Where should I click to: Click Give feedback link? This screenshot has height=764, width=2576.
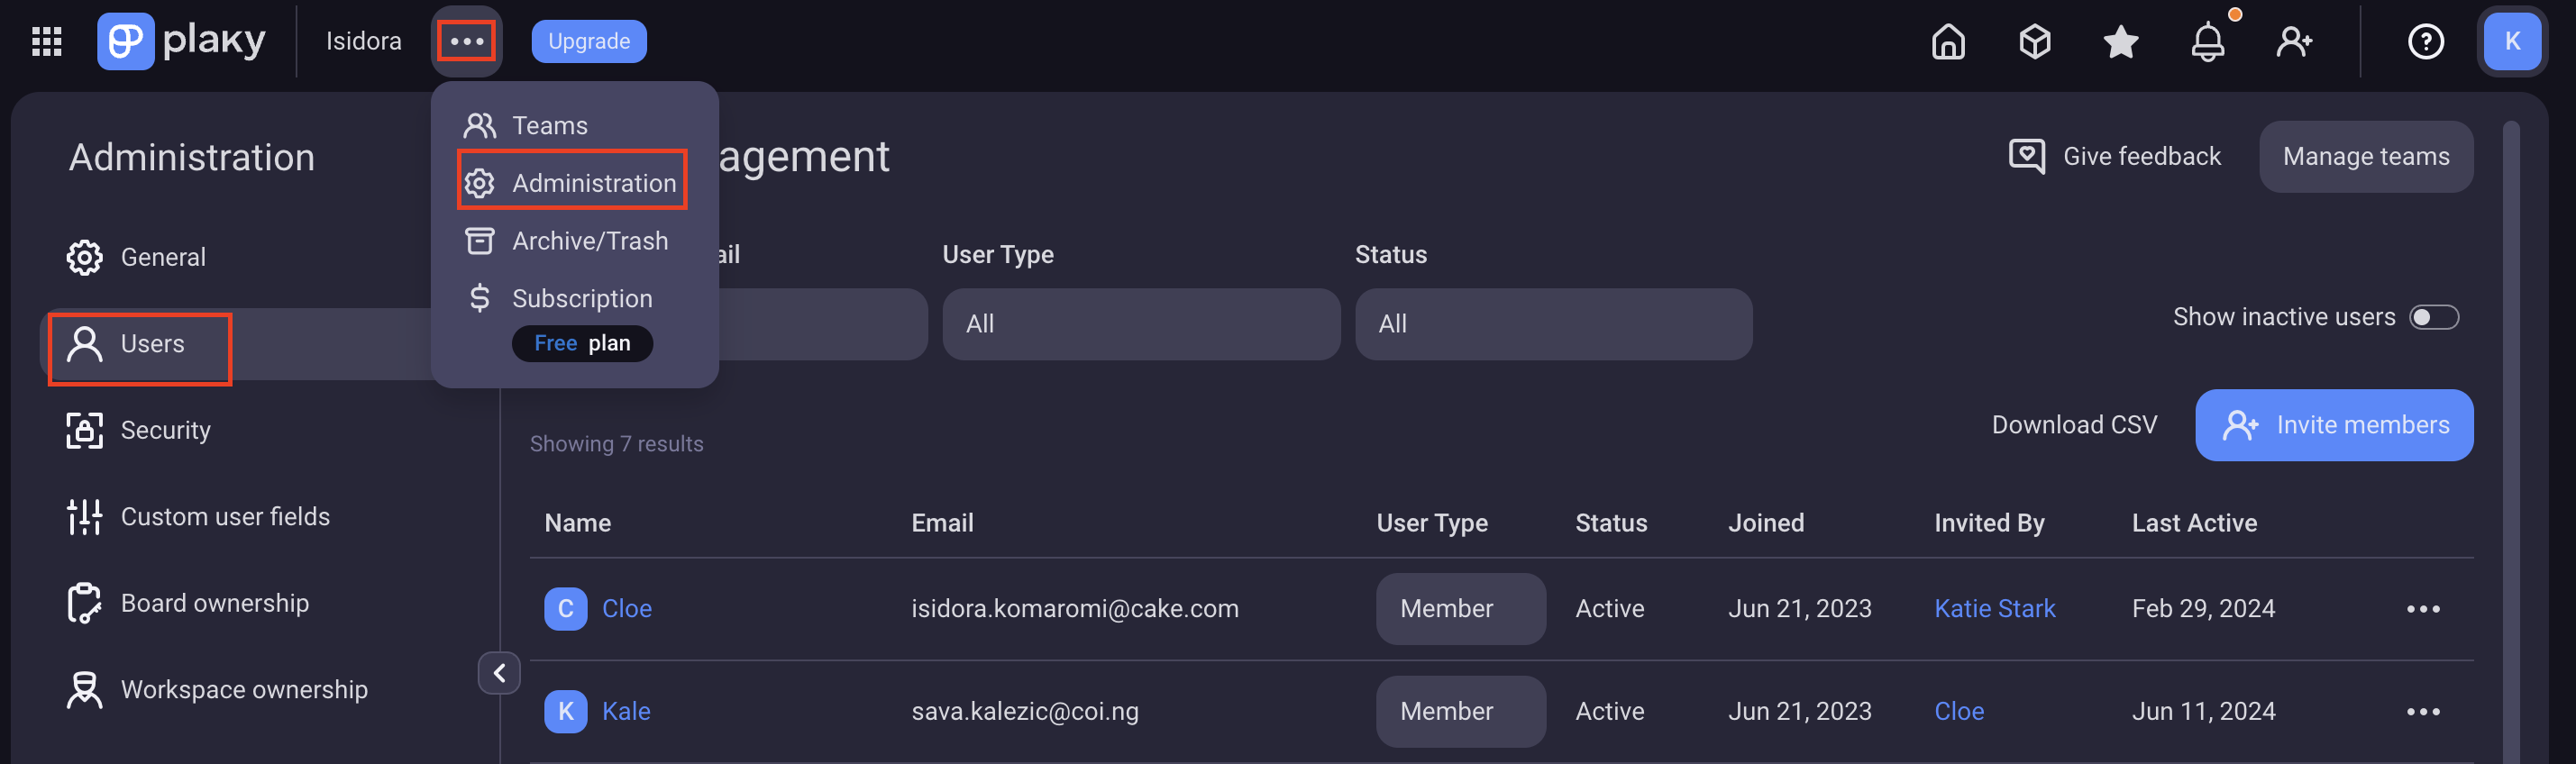2141,156
